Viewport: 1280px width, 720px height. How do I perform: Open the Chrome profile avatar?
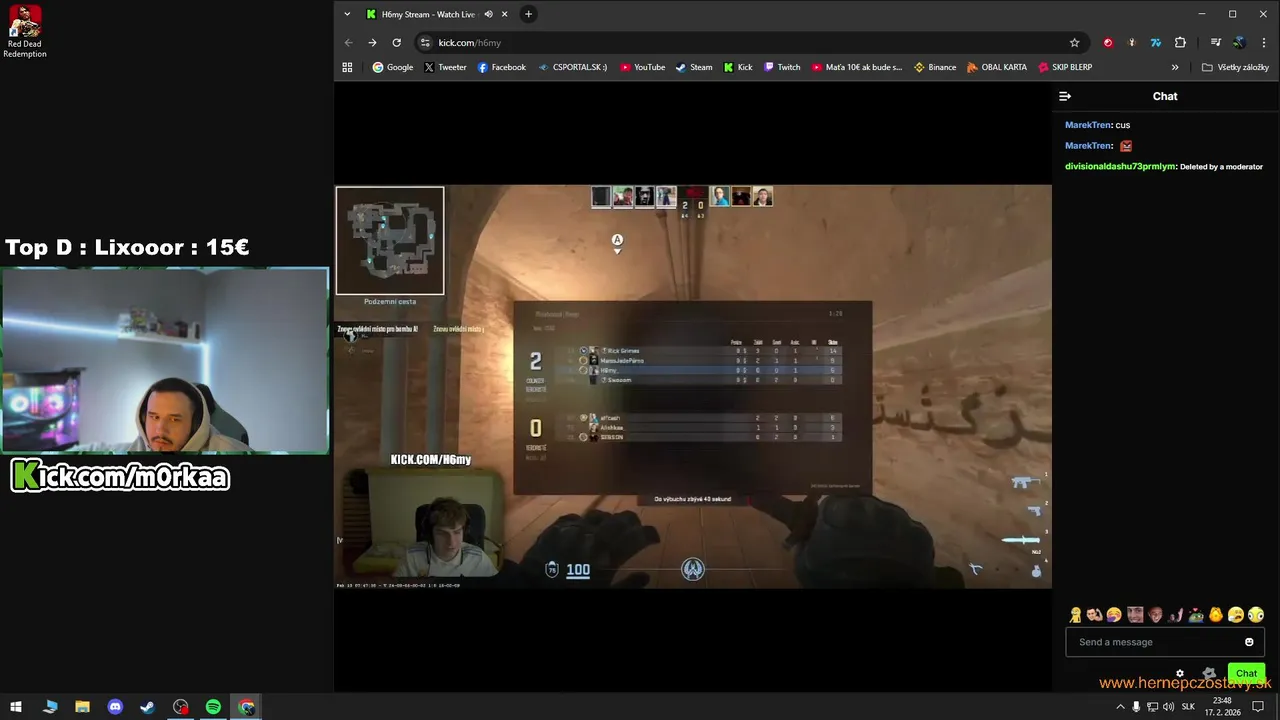coord(1240,43)
